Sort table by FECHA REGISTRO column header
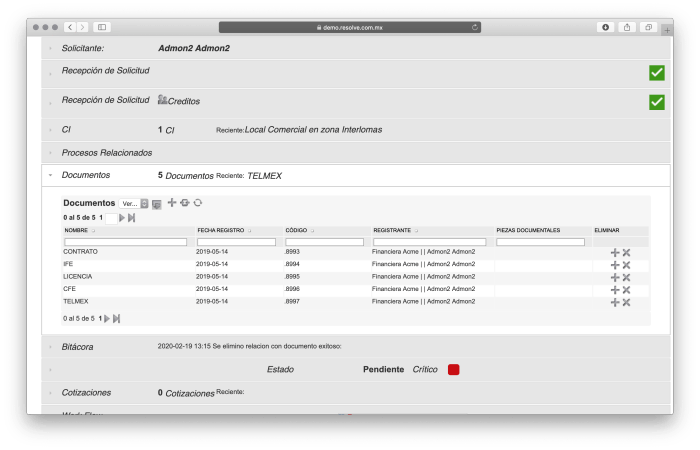 click(220, 230)
